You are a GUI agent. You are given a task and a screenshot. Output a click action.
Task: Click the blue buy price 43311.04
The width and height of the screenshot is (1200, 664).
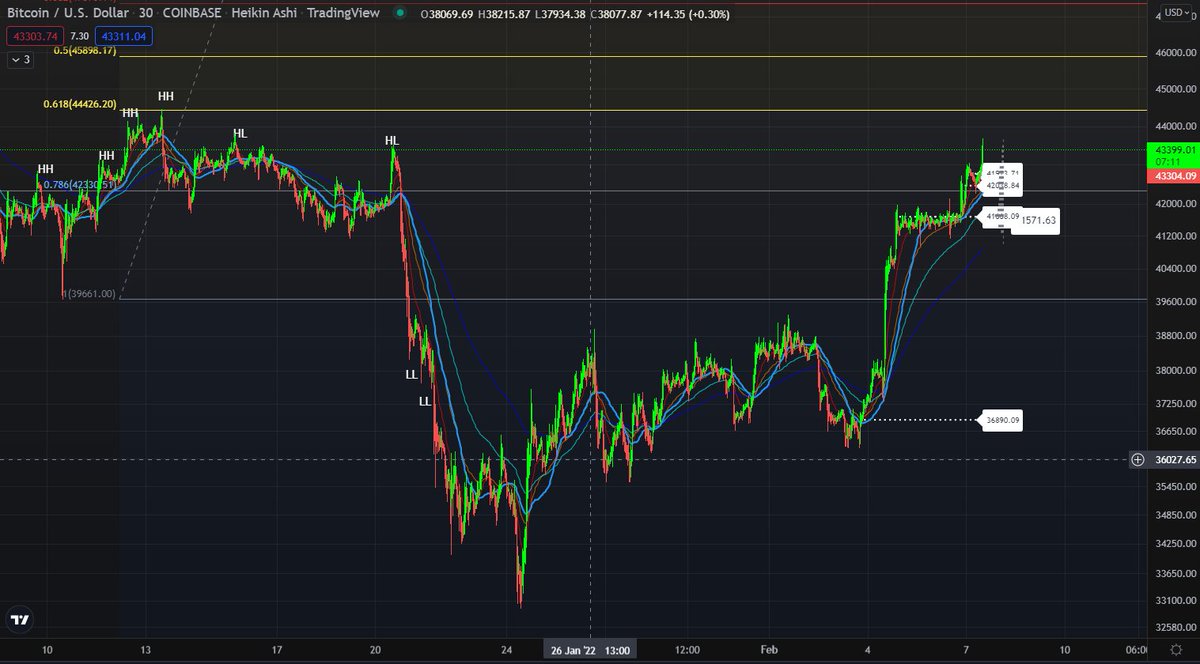click(x=124, y=35)
